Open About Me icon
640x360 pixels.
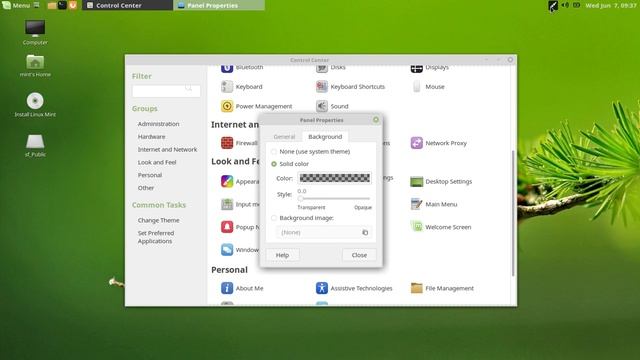tap(227, 288)
